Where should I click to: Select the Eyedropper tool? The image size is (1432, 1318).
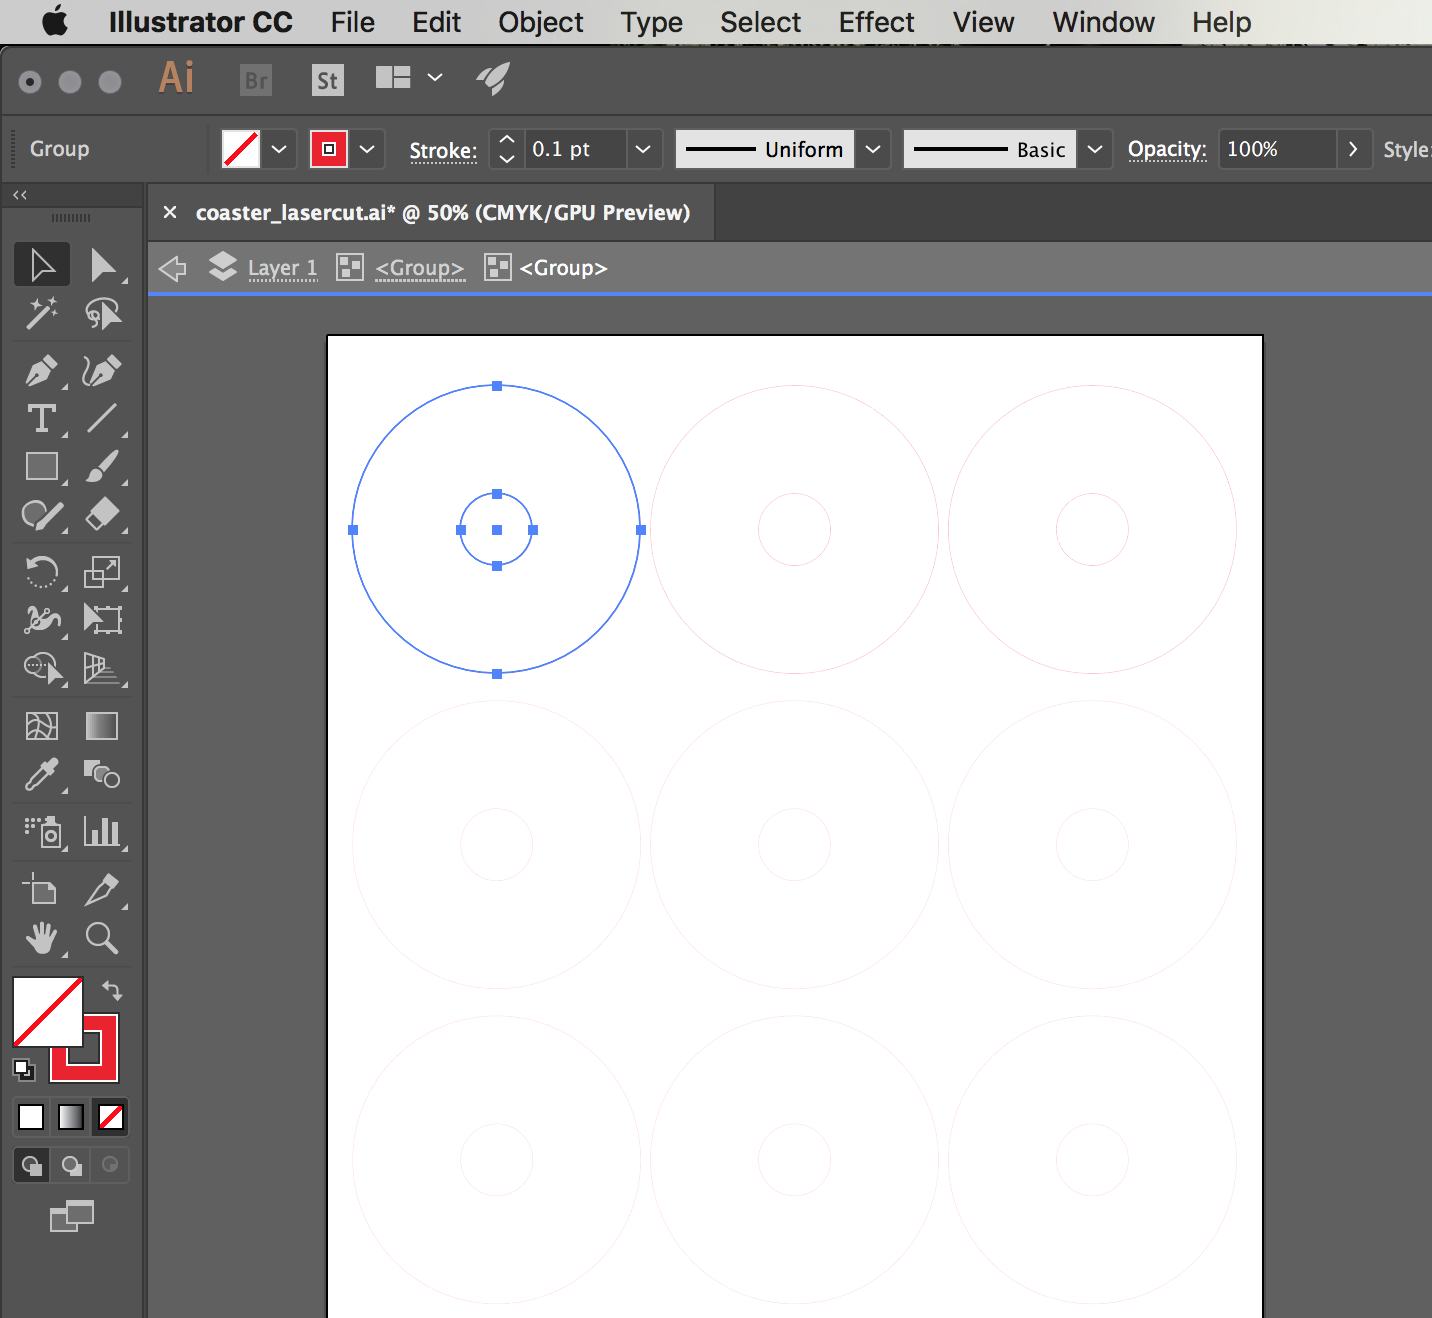[x=42, y=775]
